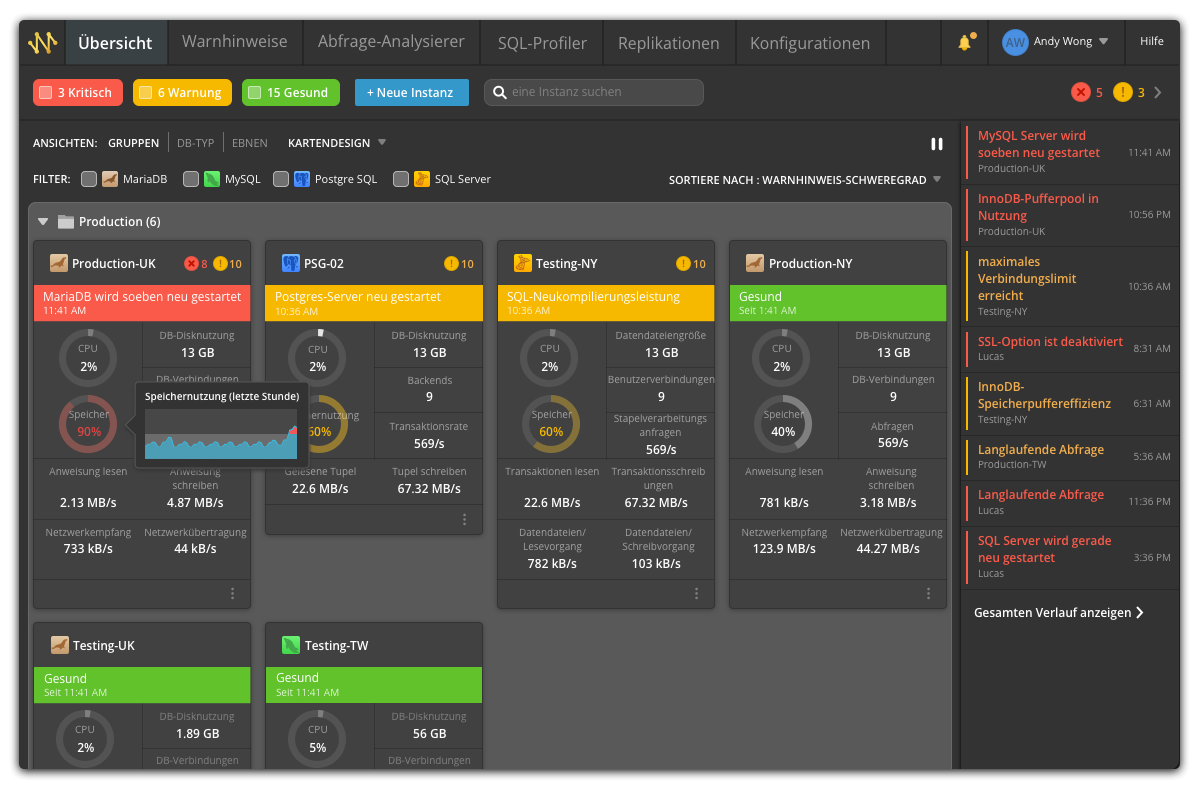Open the maximales Verbindungslimit erreicht alert
The height and width of the screenshot is (790, 1200).
[1070, 286]
